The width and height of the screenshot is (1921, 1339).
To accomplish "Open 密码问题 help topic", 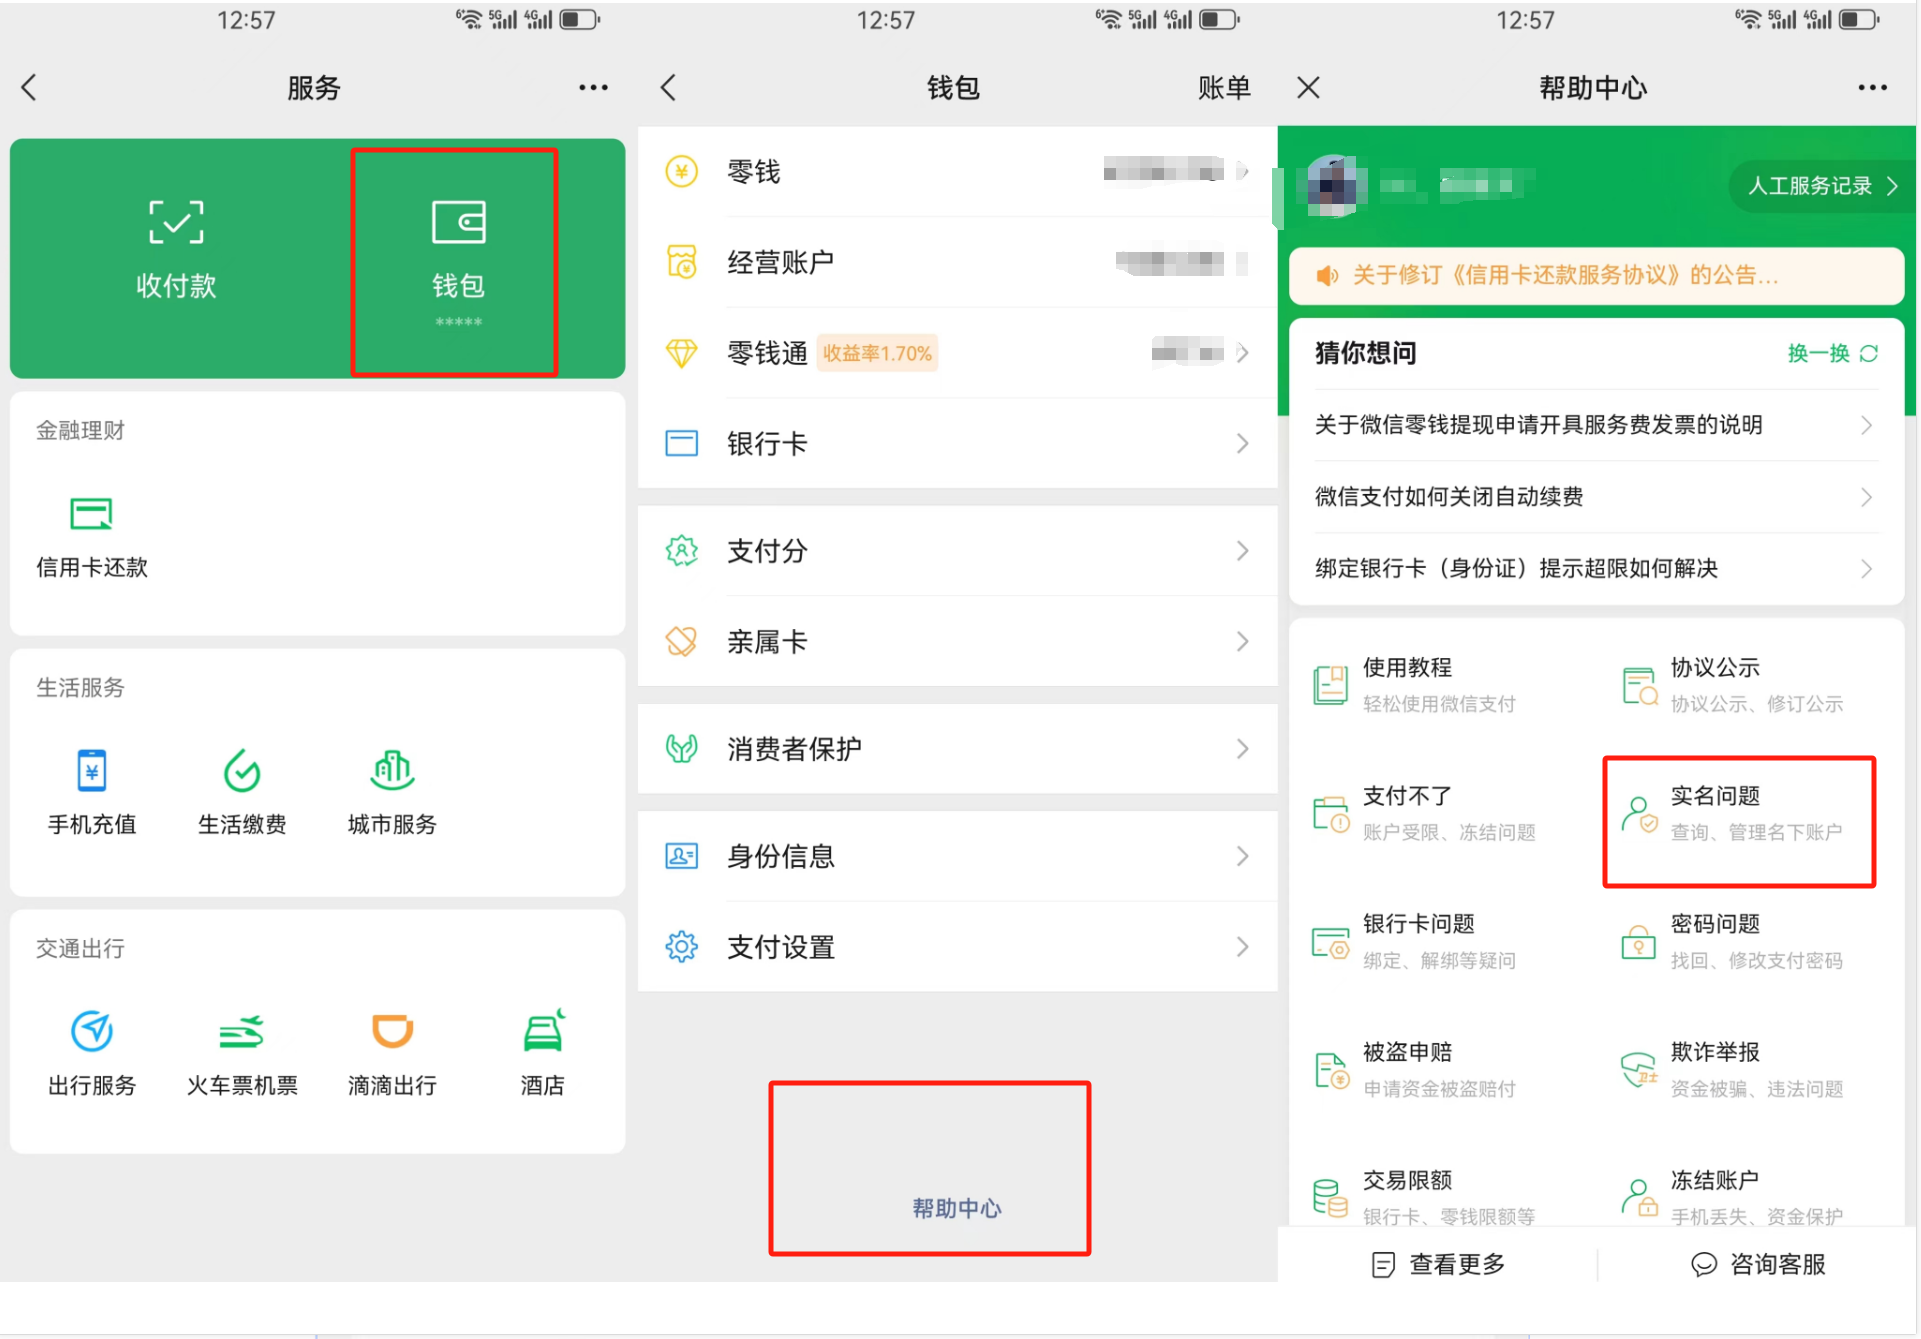I will tap(1732, 942).
